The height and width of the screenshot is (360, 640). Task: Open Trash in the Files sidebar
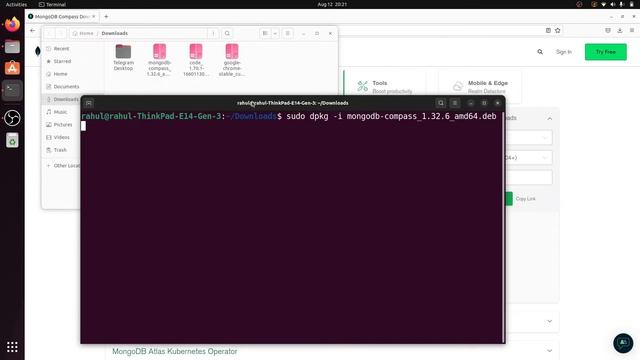[x=60, y=150]
